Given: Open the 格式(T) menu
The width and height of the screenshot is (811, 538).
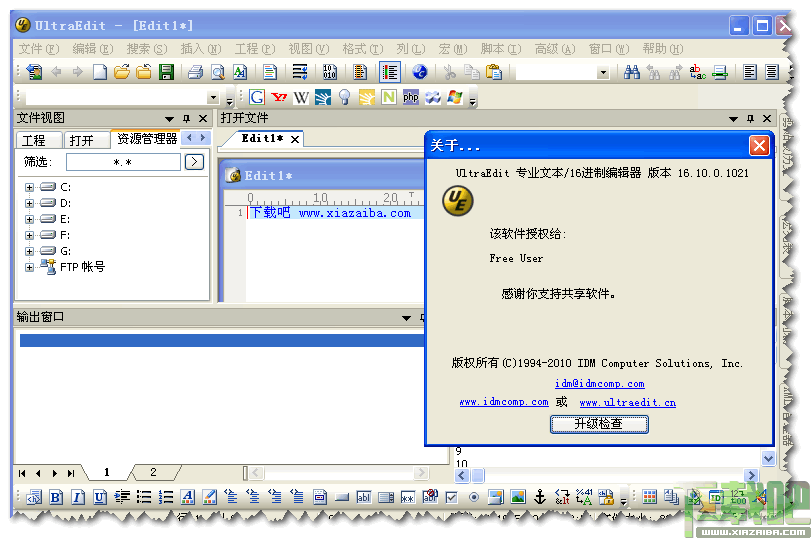Looking at the screenshot, I should (363, 49).
